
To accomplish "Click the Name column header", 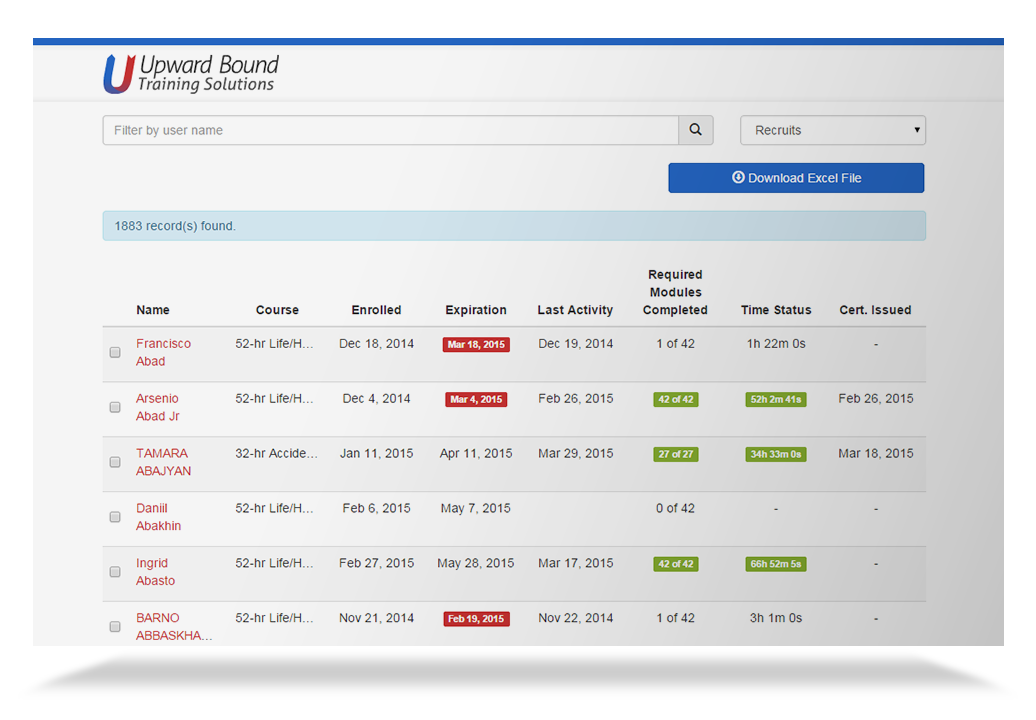I will pos(153,310).
